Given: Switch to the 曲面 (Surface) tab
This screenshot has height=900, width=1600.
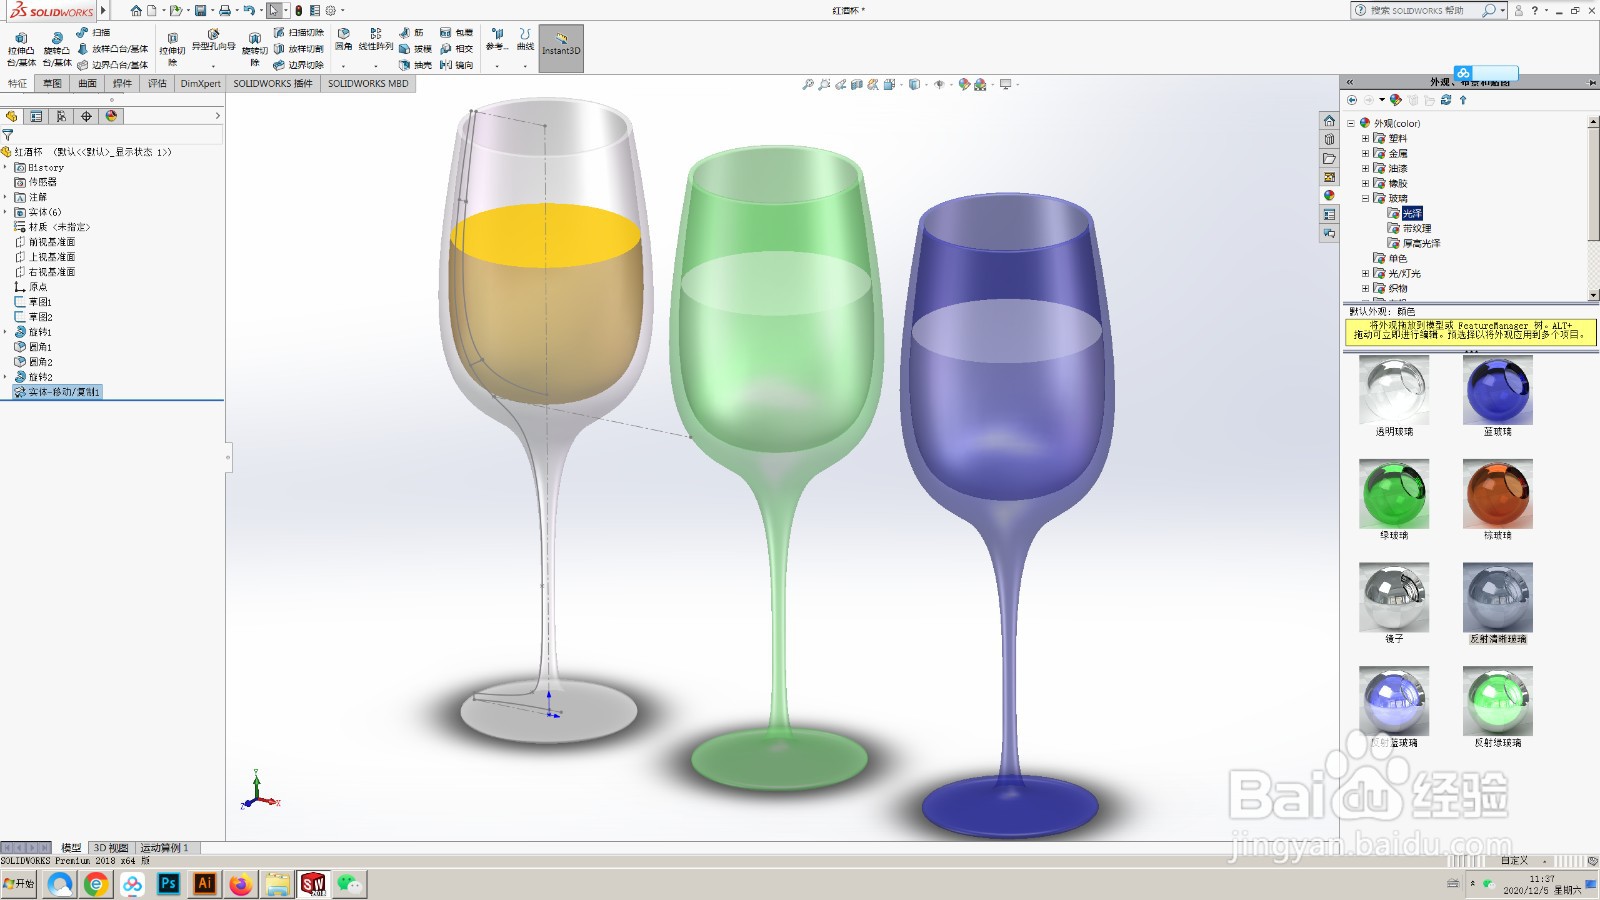Looking at the screenshot, I should coord(88,84).
